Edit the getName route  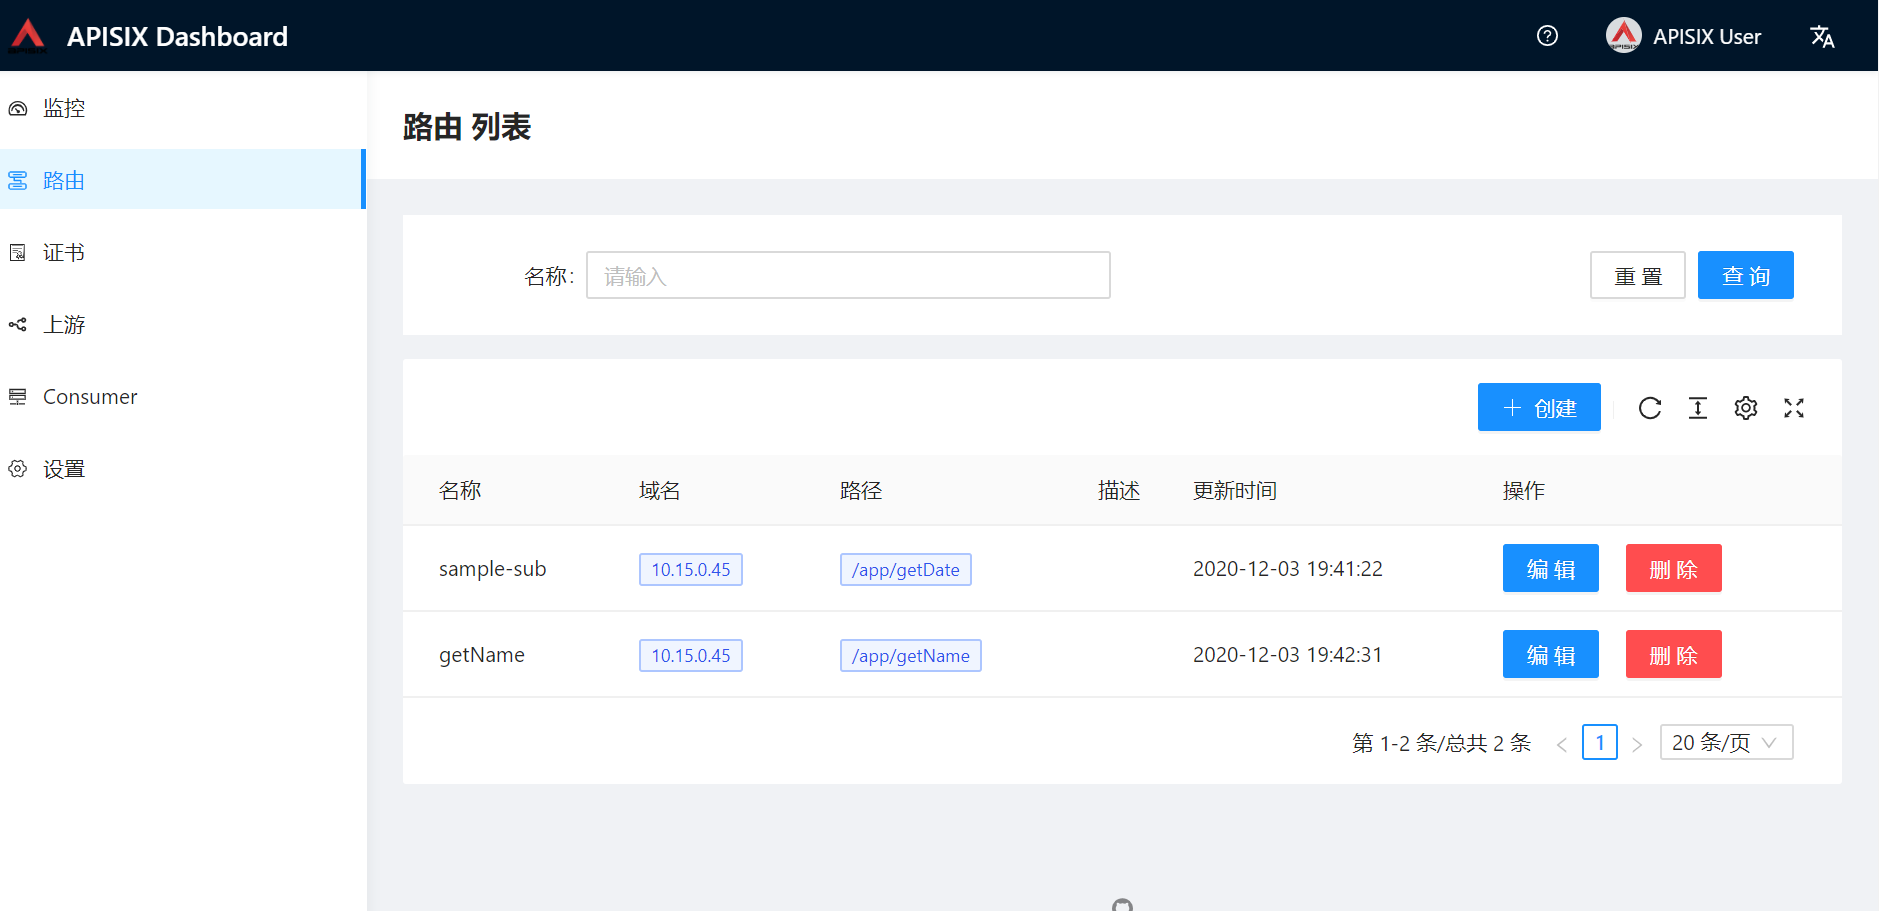click(1551, 654)
